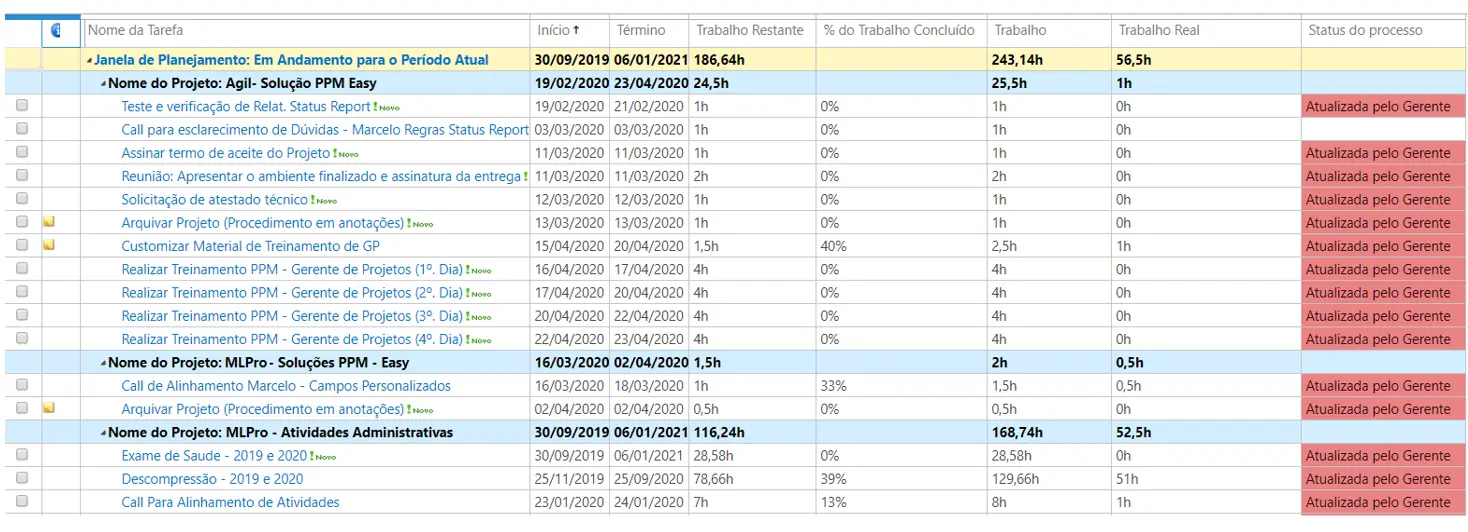Click the Trabalho Real column header
The image size is (1468, 532).
[1159, 30]
